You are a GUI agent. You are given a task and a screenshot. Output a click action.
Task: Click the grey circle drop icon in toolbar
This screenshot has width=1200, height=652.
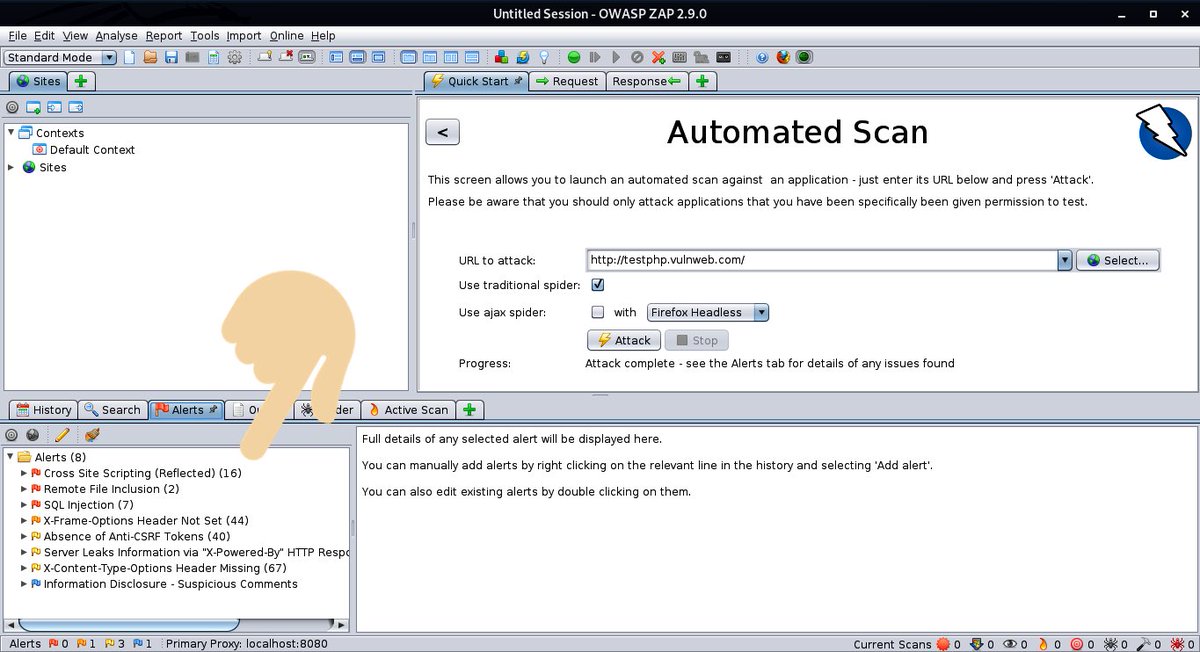pos(636,57)
